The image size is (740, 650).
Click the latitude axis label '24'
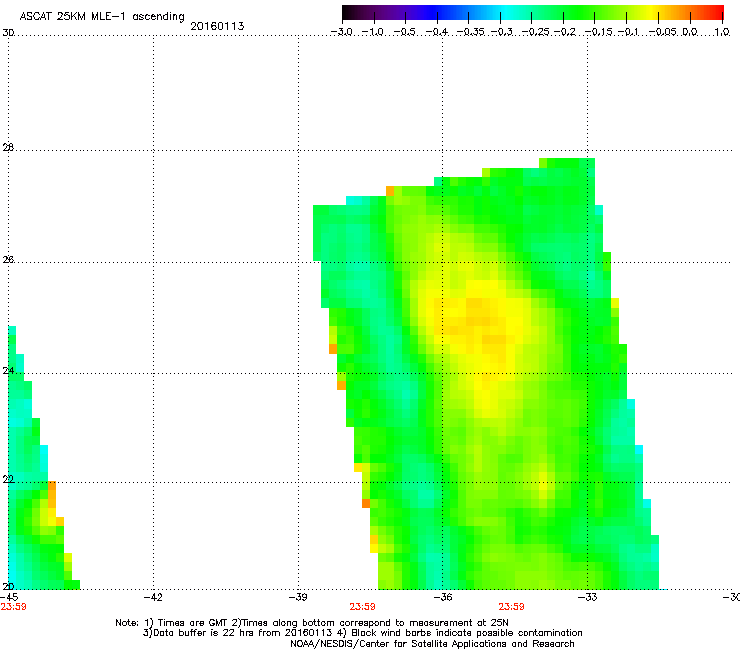8,371
